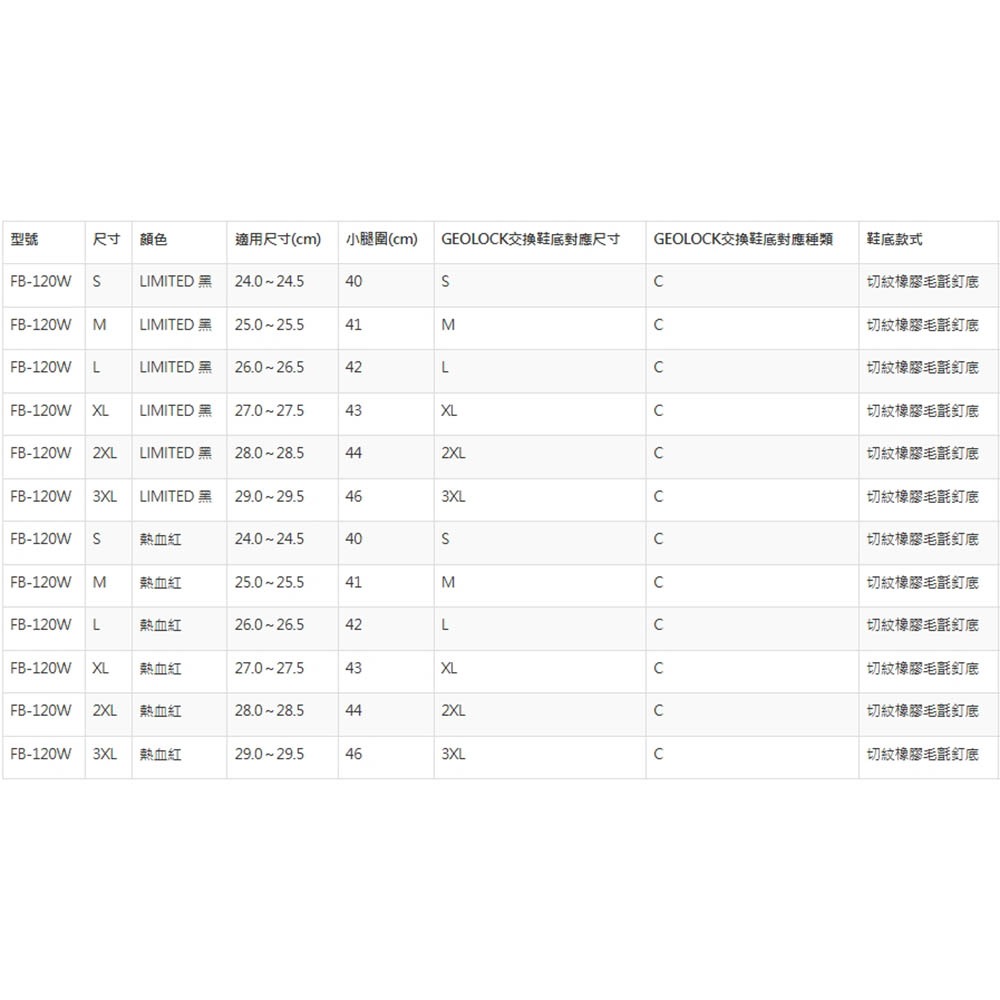Click the 尺寸 column header
Screen dimensions: 1000x1000
point(106,240)
